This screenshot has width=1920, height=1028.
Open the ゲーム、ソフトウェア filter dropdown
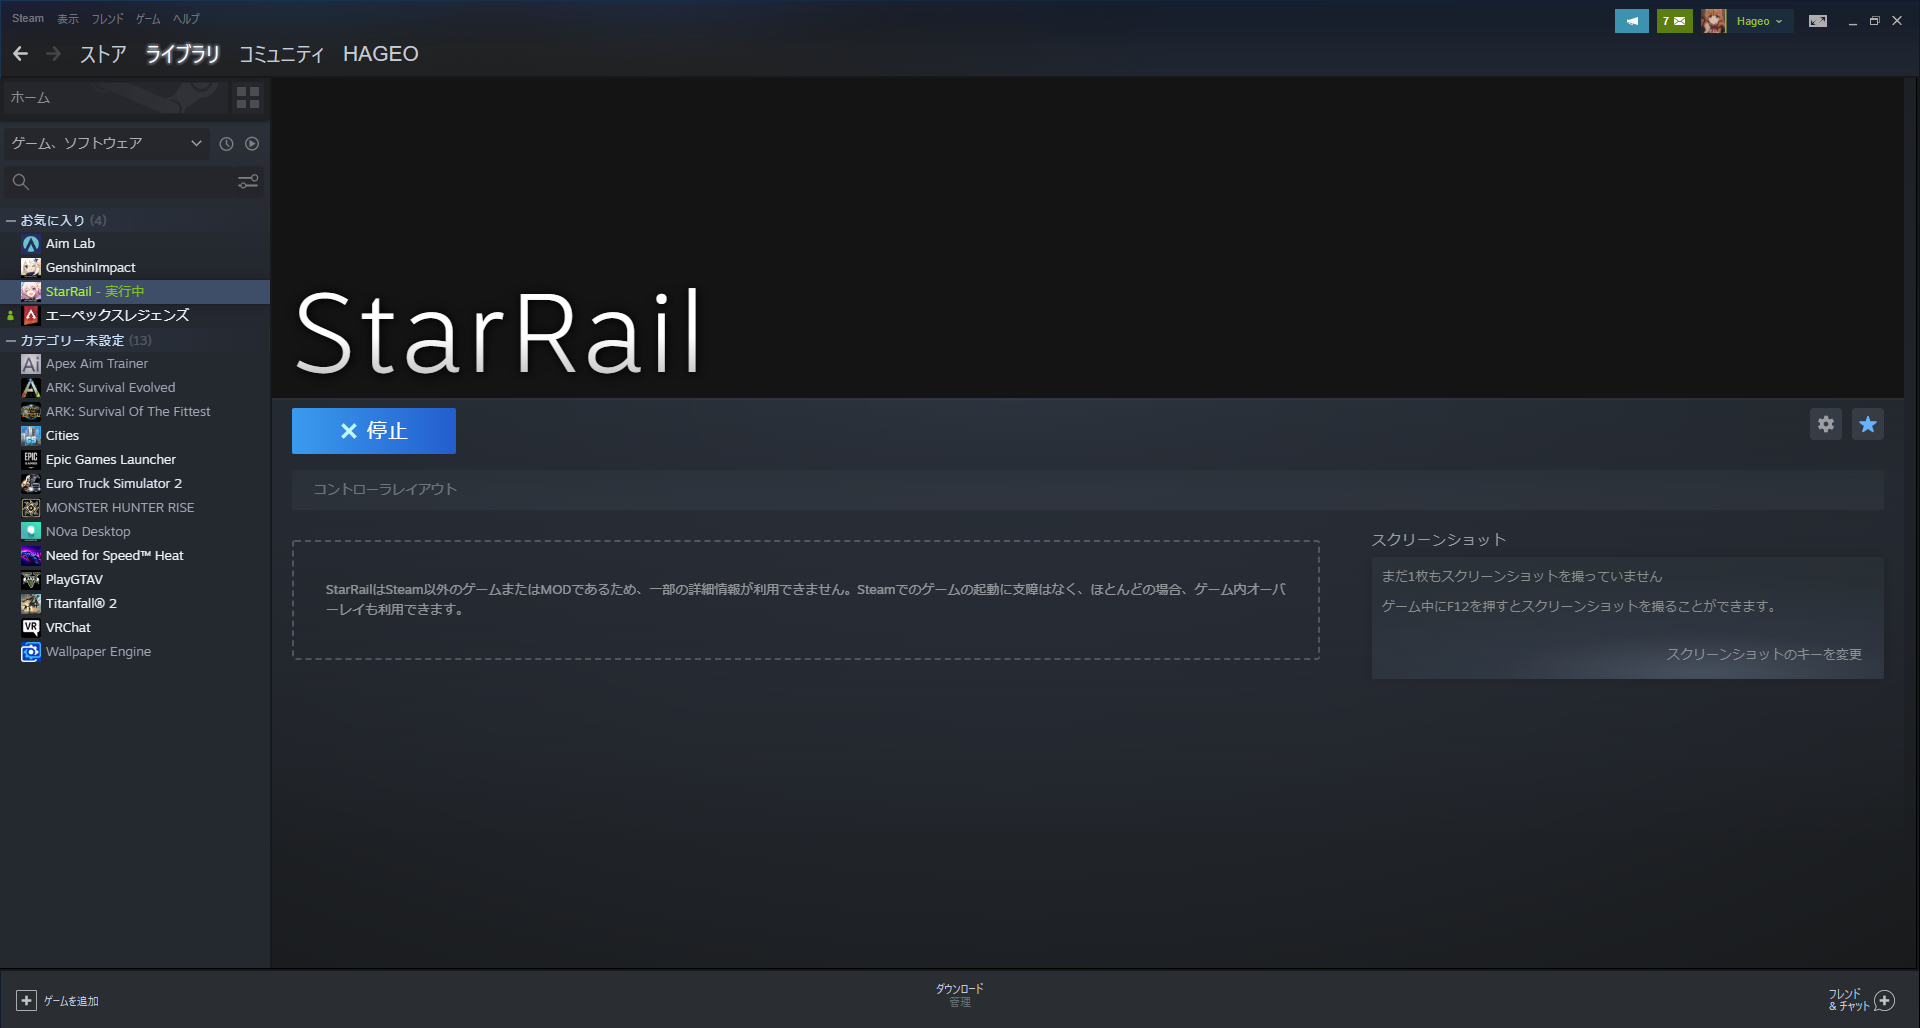[x=105, y=143]
